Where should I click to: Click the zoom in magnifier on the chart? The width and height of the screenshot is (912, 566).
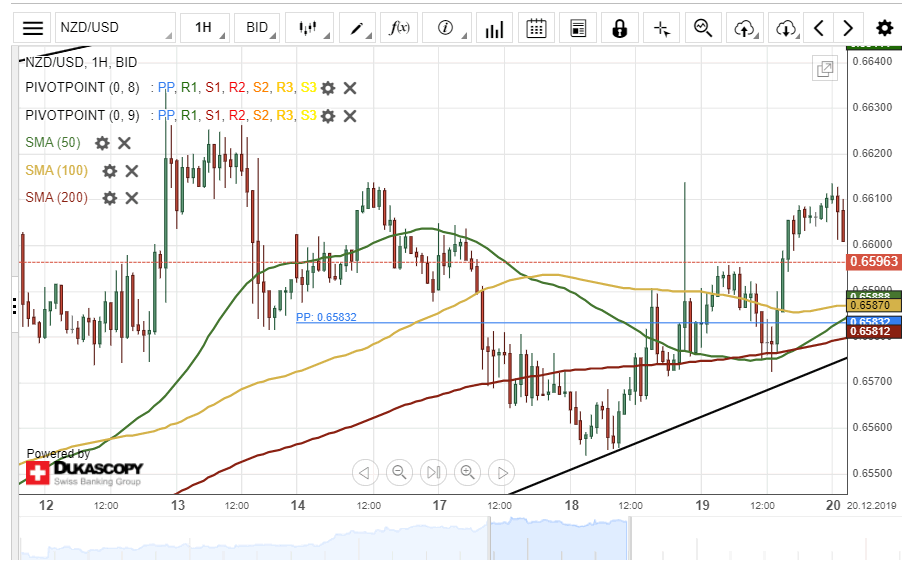pyautogui.click(x=467, y=472)
